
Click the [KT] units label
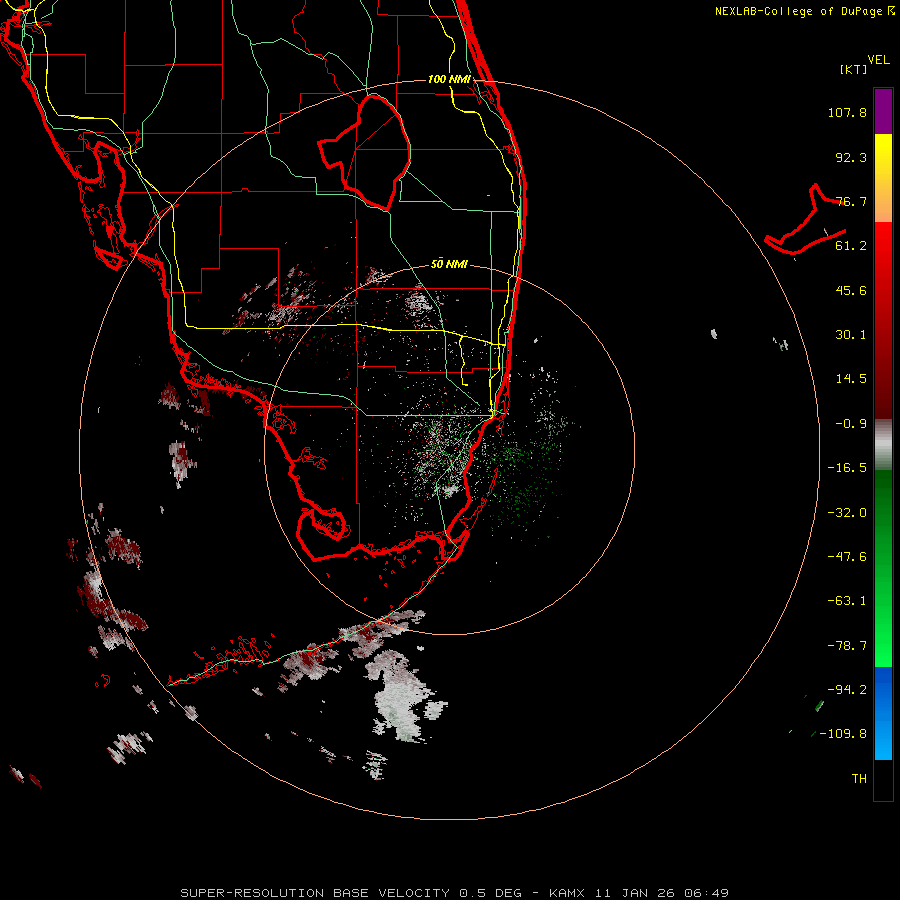pos(853,69)
